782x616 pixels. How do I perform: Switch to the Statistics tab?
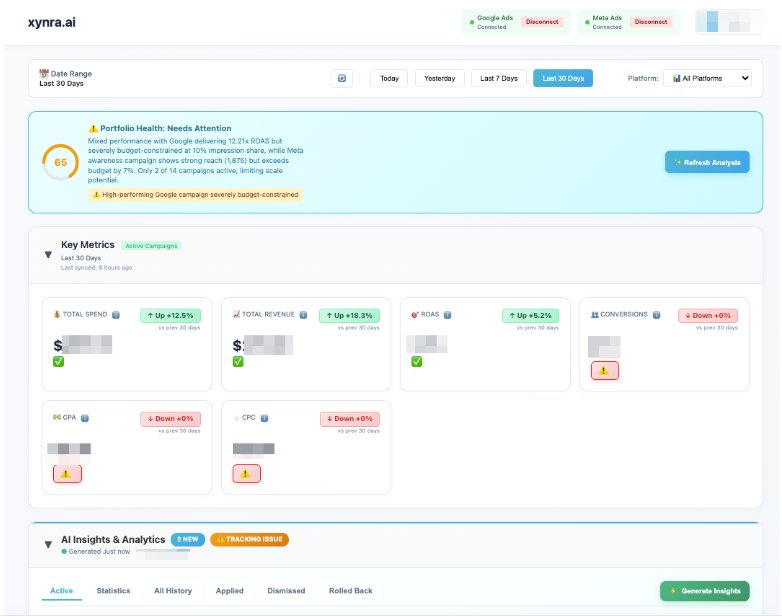[x=113, y=591]
